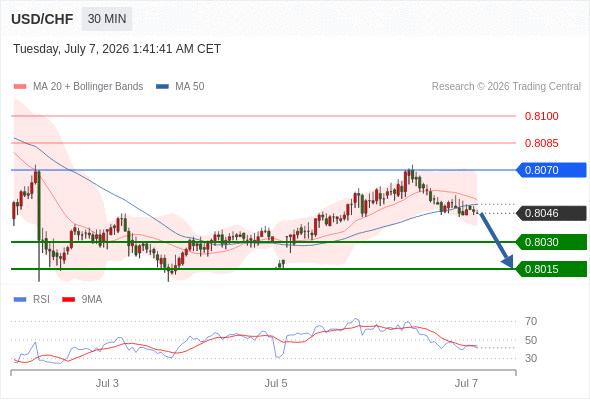Open the Research © 2026 Trading Central credit
This screenshot has width=590, height=400.
click(506, 87)
